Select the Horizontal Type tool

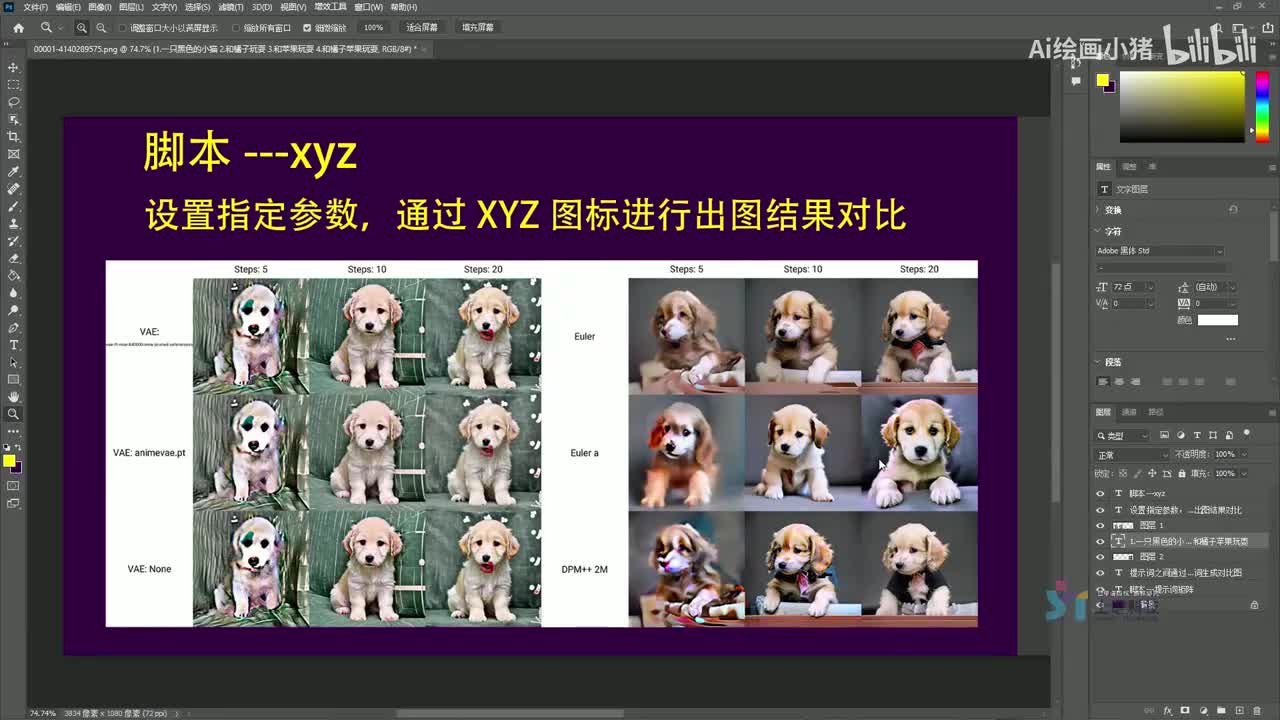pos(14,345)
